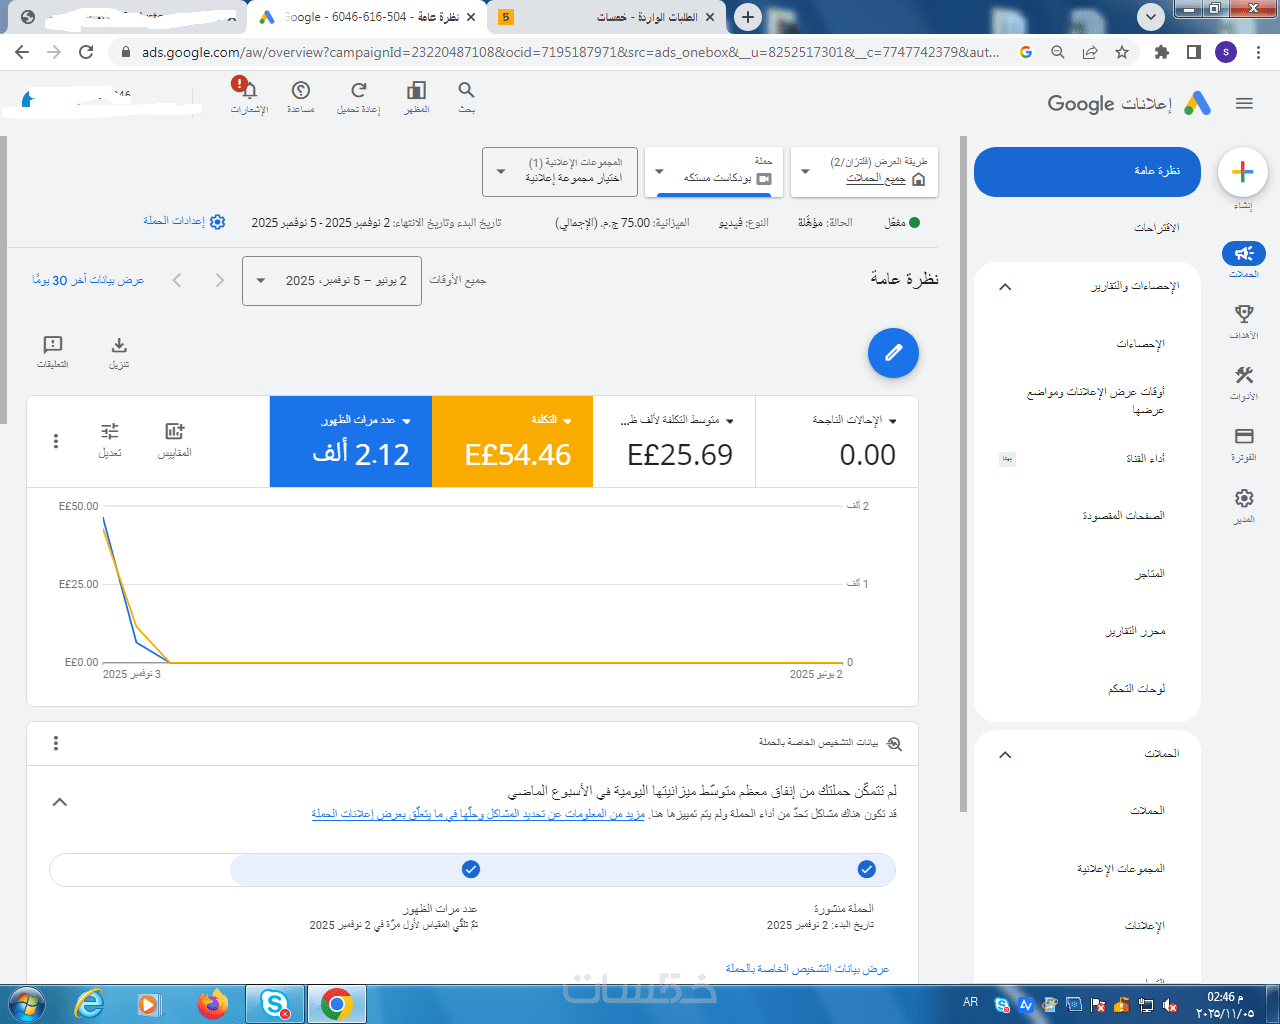
Task: Click the Chrome address bar URL
Action: pos(570,52)
